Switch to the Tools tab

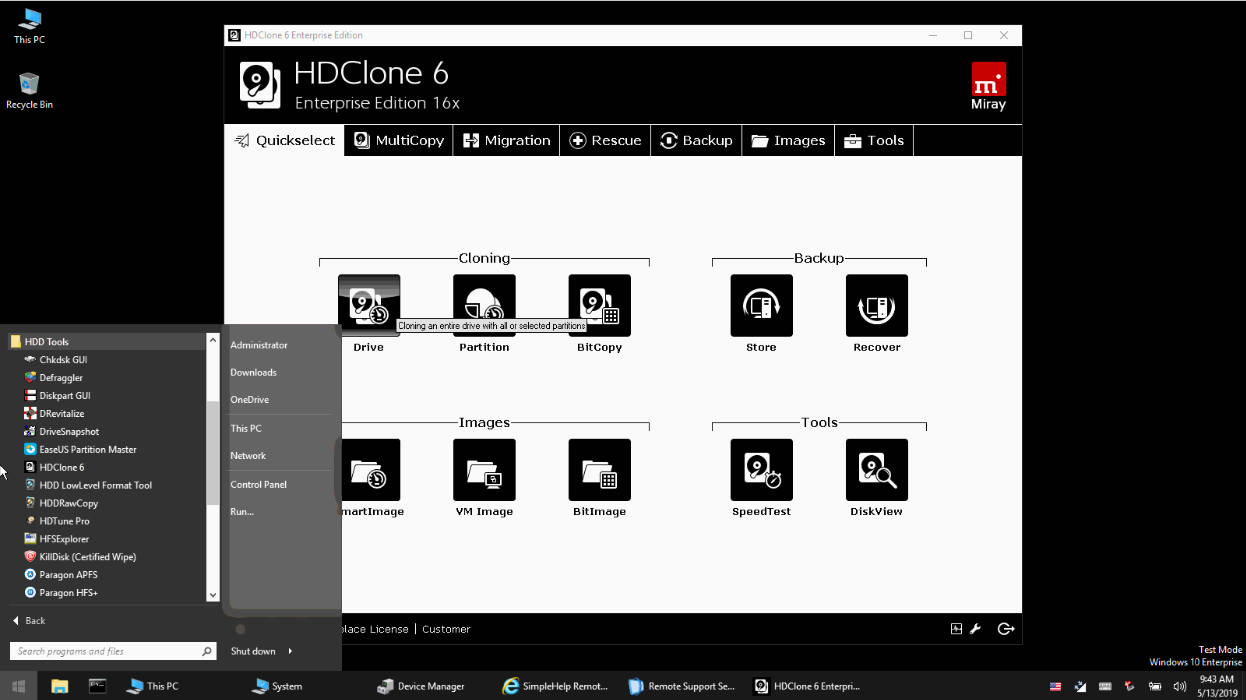(x=873, y=141)
